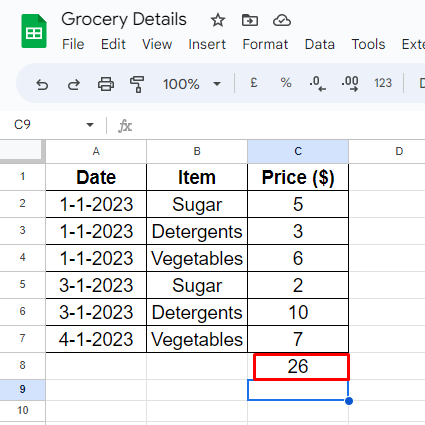Viewport: 425px width, 425px height.
Task: Check the cloud saved status icon
Action: [282, 20]
